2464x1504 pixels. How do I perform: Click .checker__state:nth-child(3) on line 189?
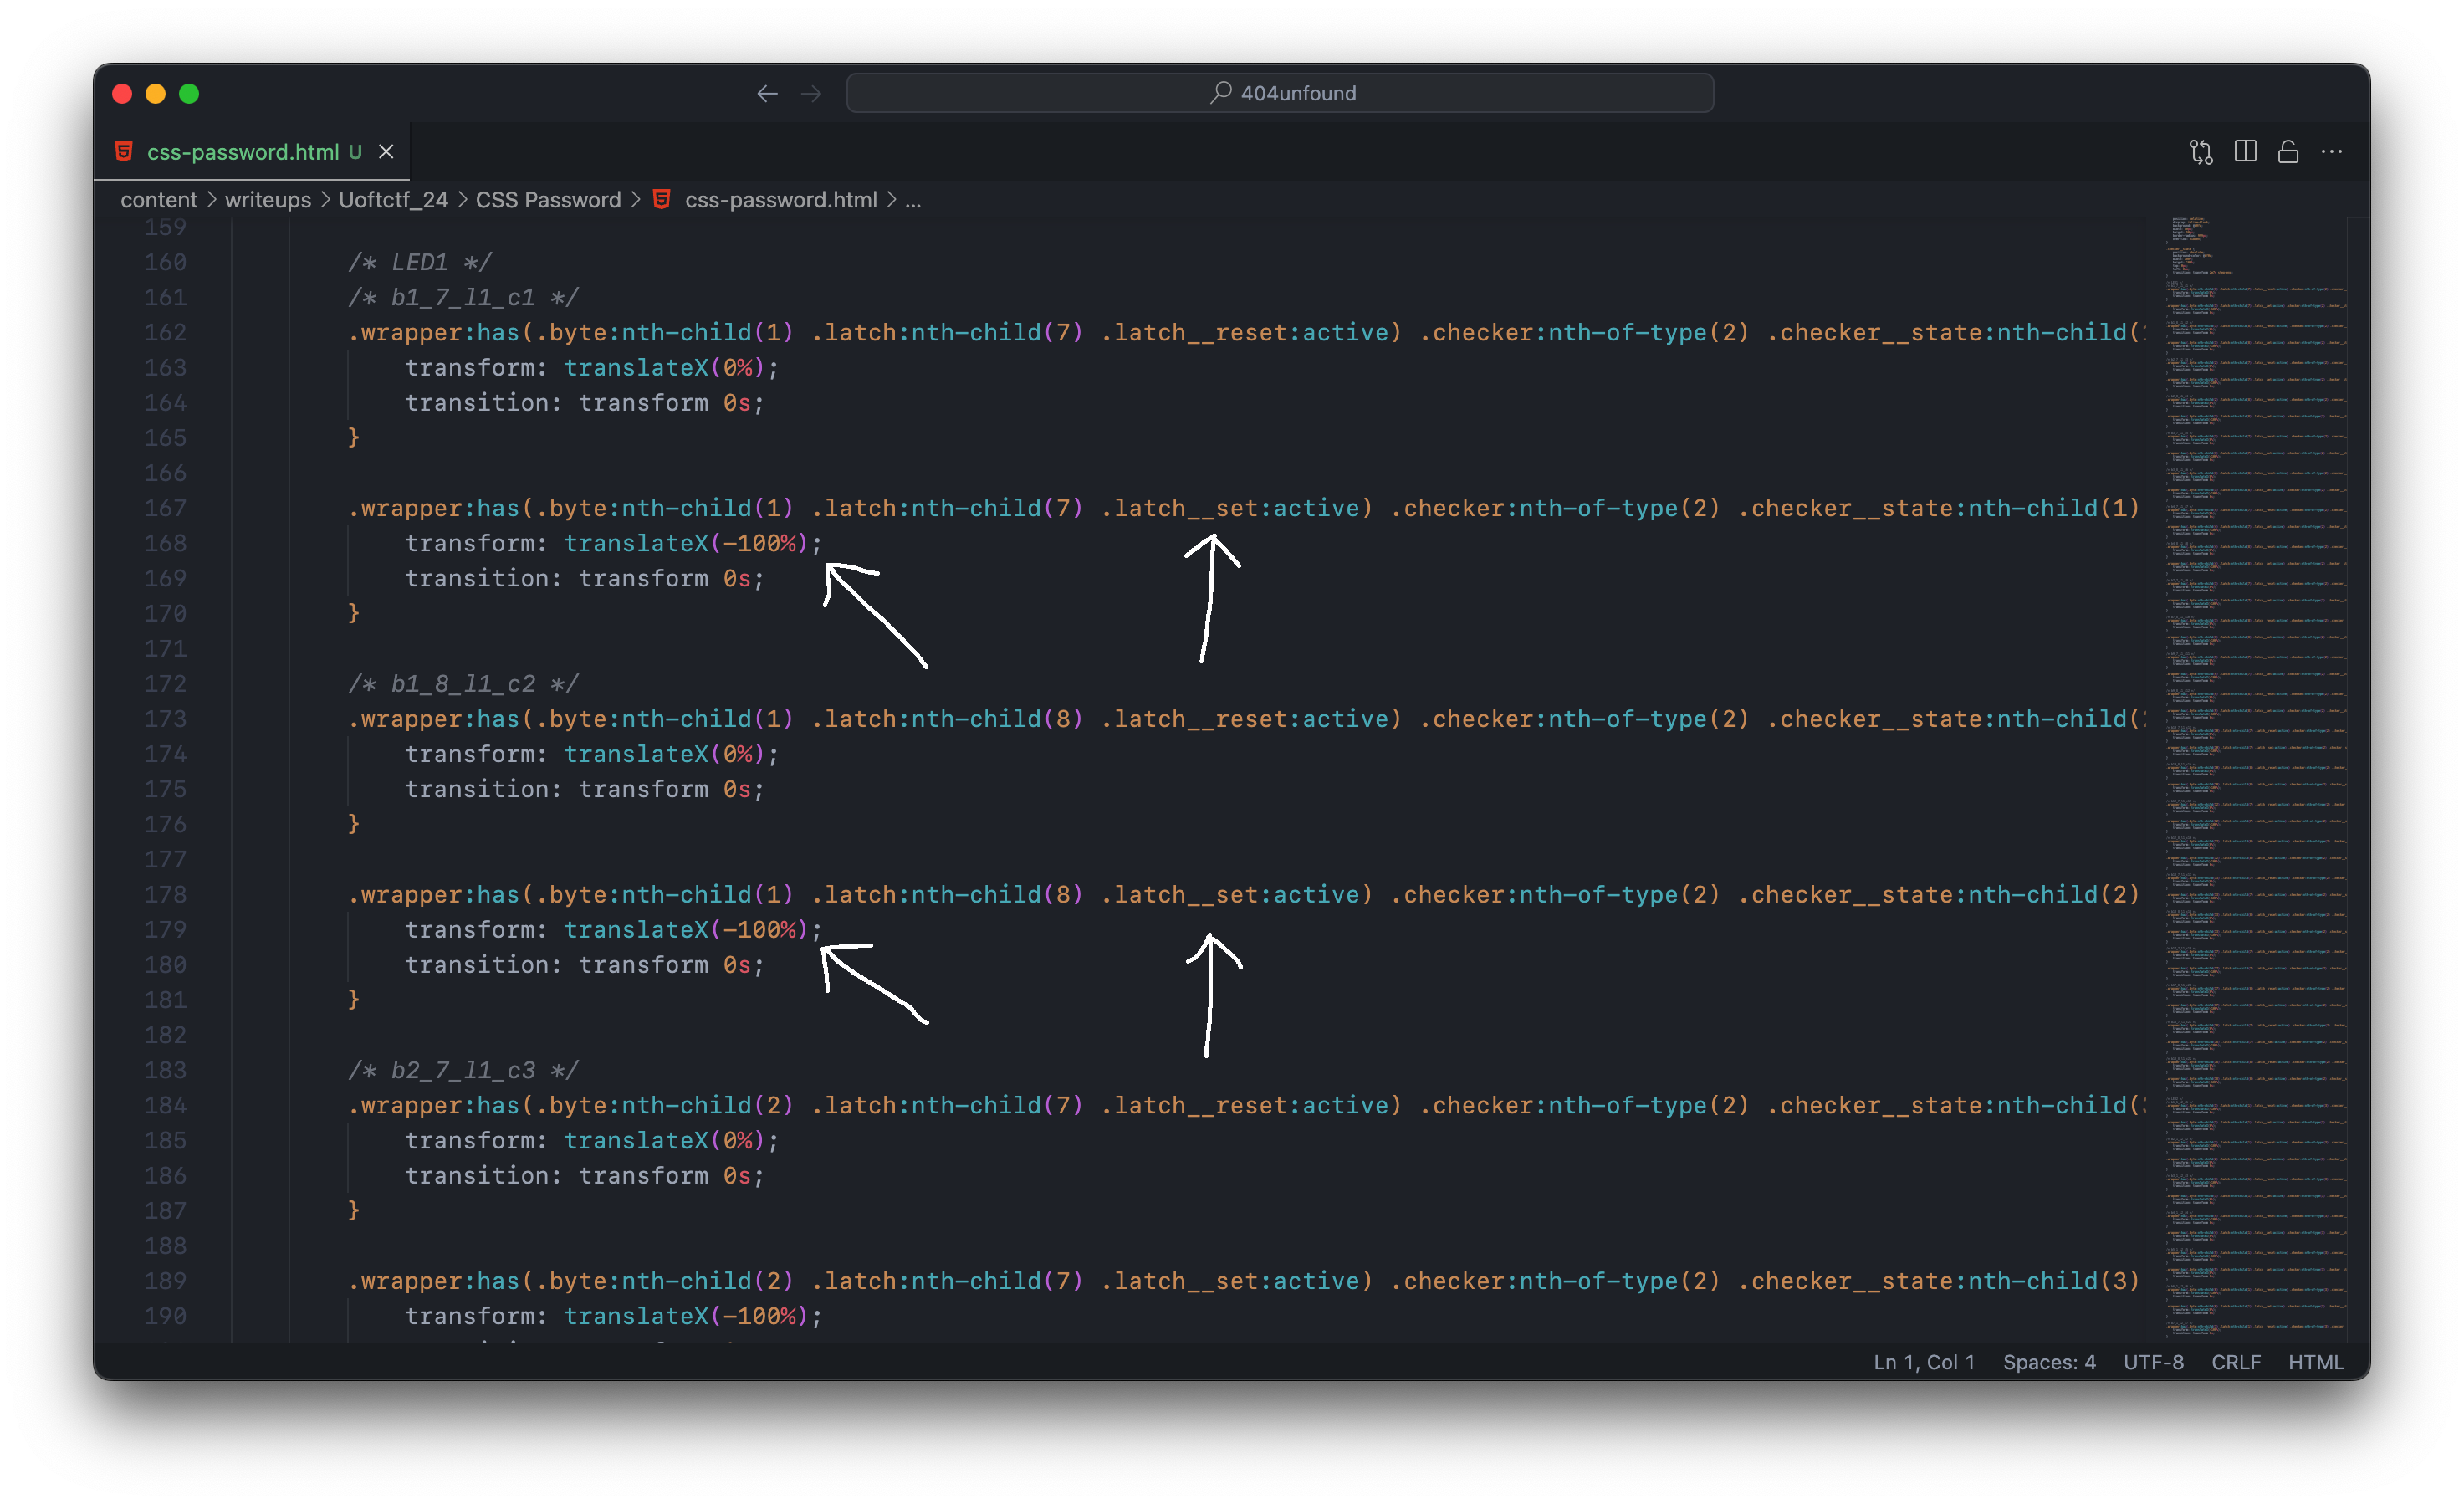1939,1281
